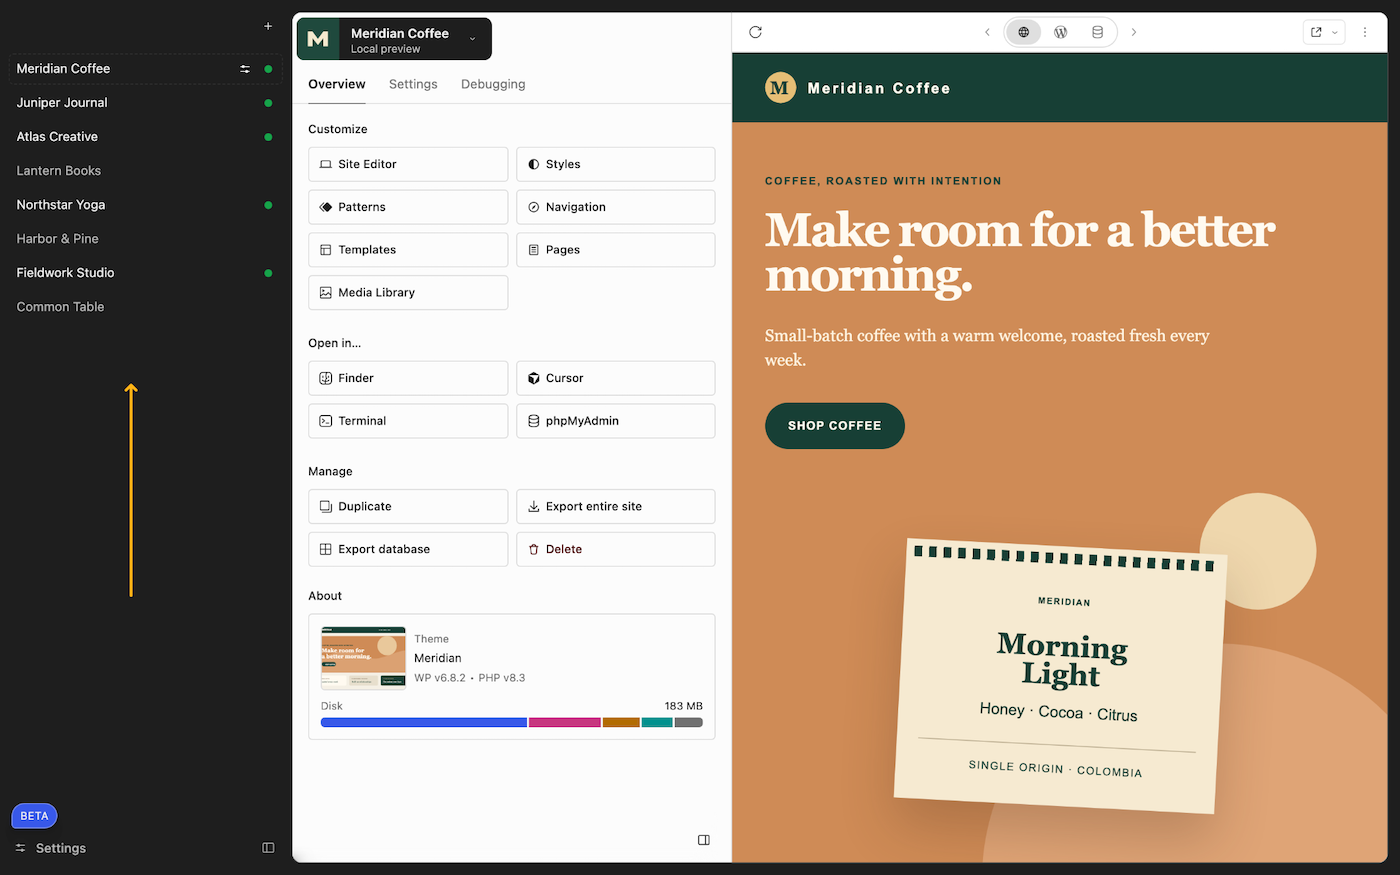Switch to database view icon
This screenshot has height=875, width=1400.
pos(1097,32)
